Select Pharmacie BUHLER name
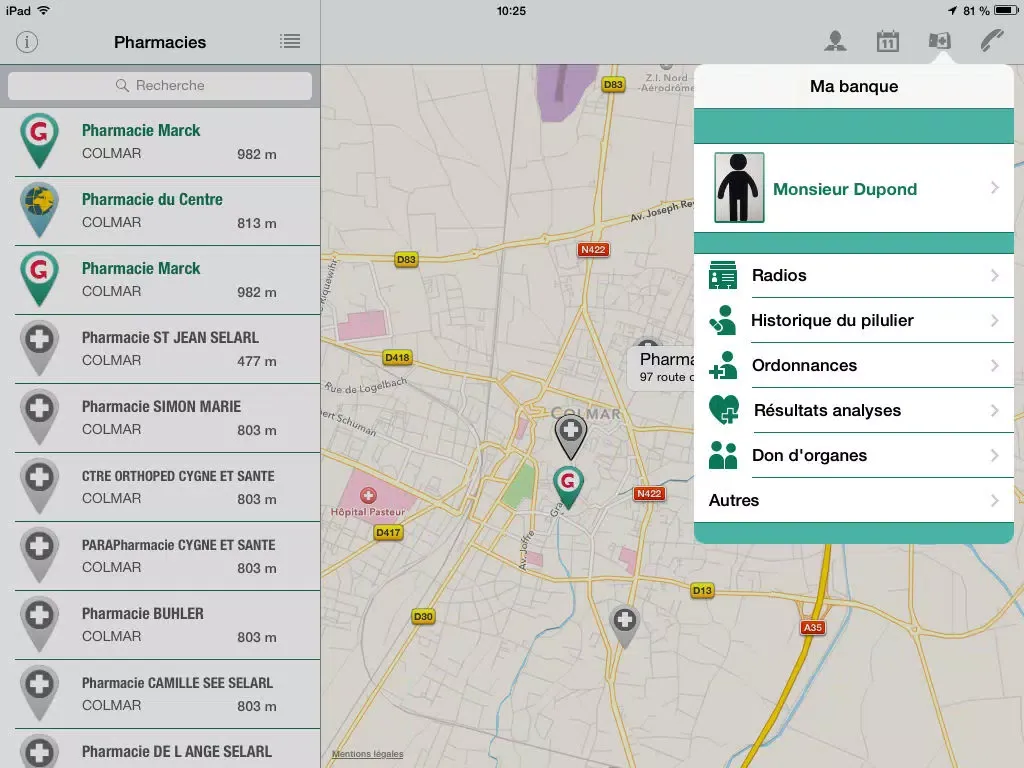Image resolution: width=1024 pixels, height=768 pixels. pyautogui.click(x=142, y=614)
